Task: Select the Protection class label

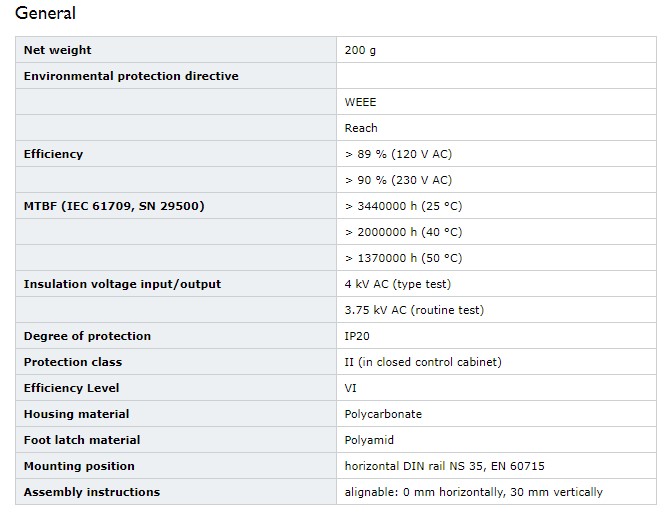Action: (x=73, y=362)
